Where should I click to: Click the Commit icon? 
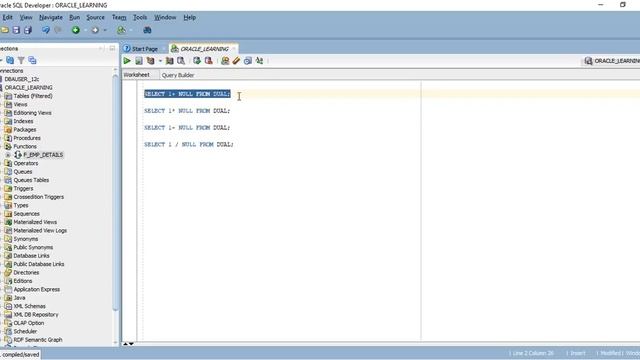(x=197, y=61)
